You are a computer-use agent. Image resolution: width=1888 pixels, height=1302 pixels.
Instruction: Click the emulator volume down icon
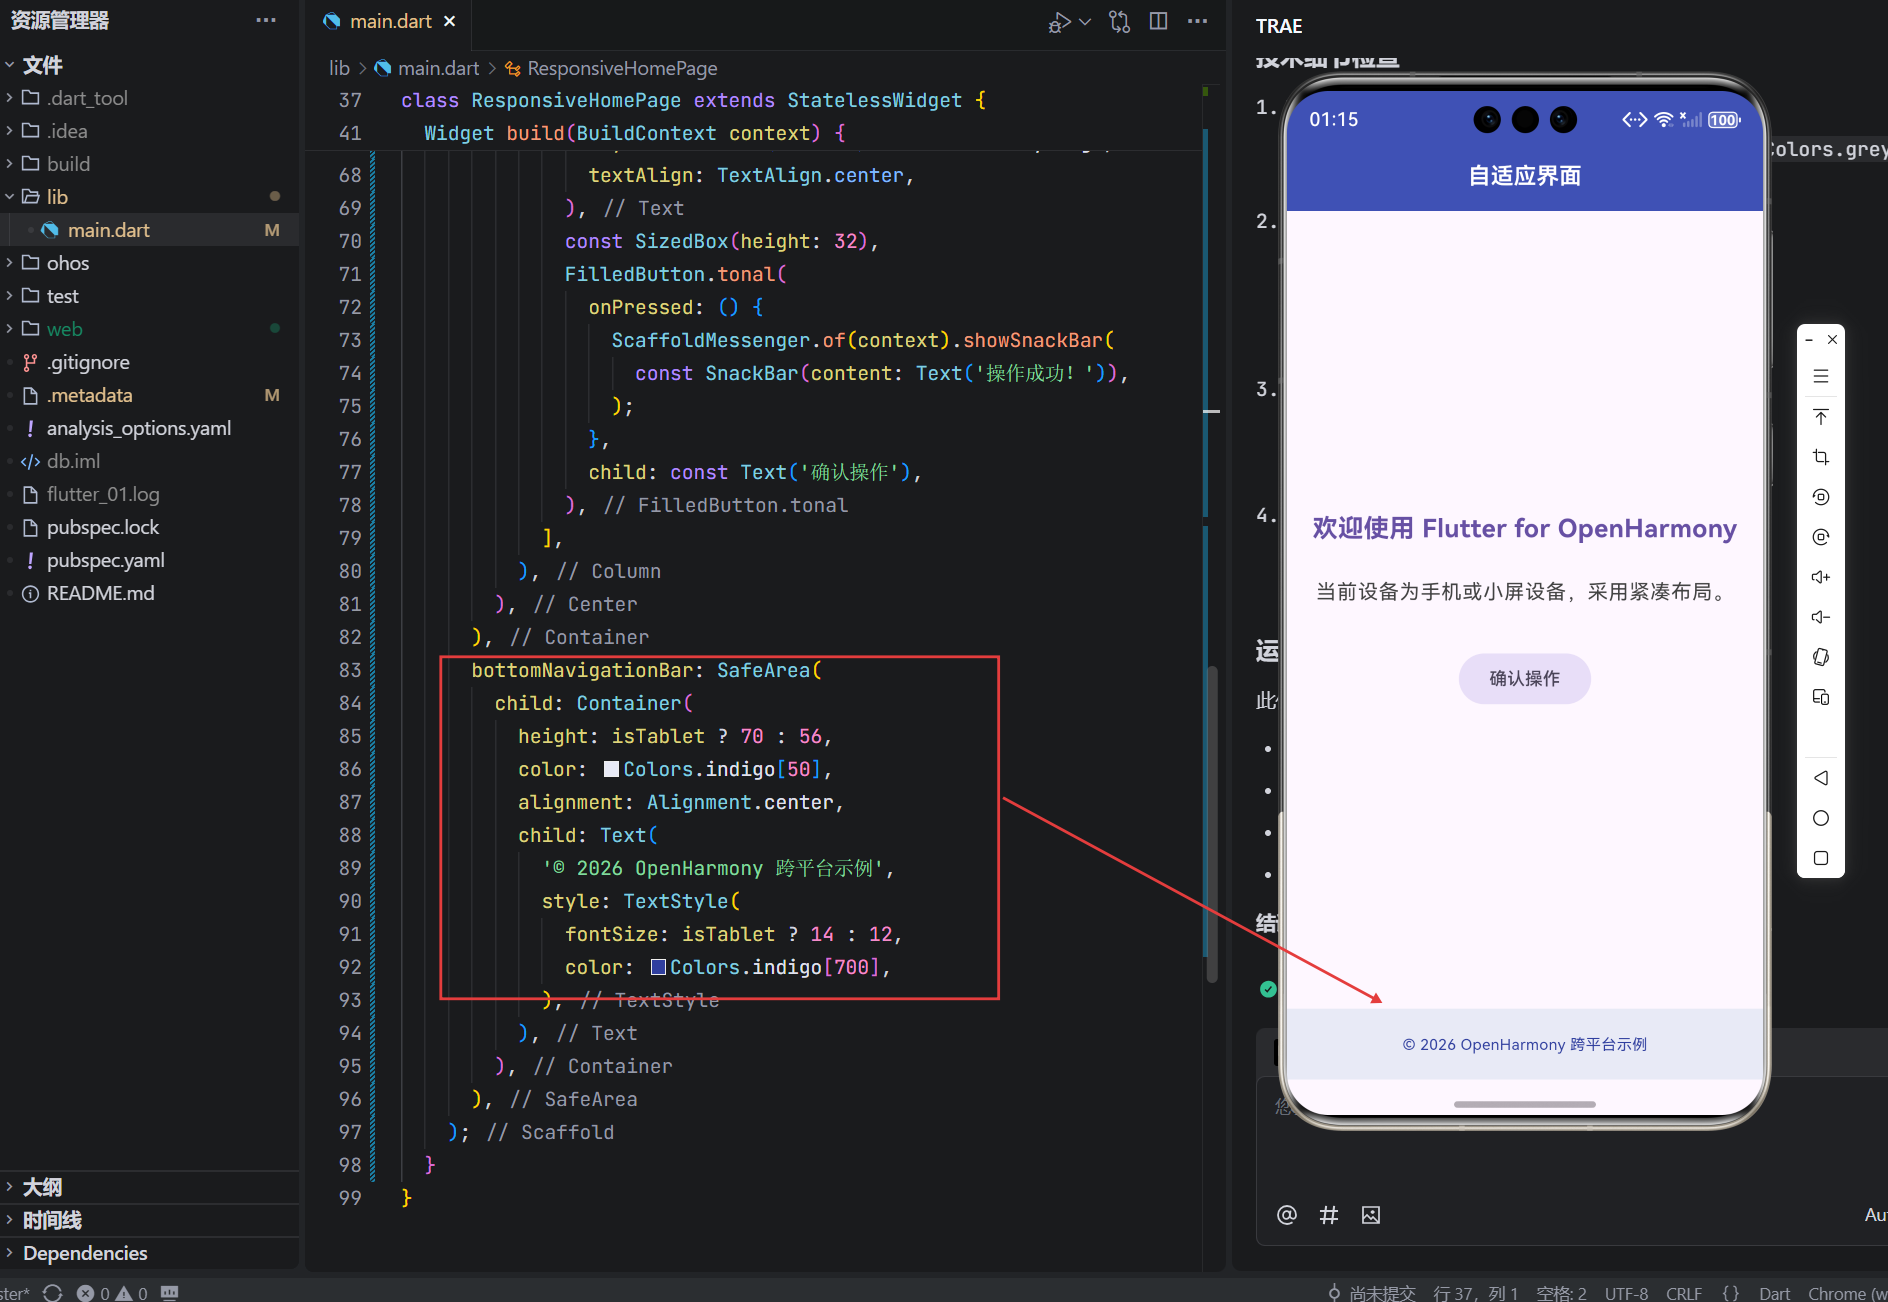pos(1820,617)
